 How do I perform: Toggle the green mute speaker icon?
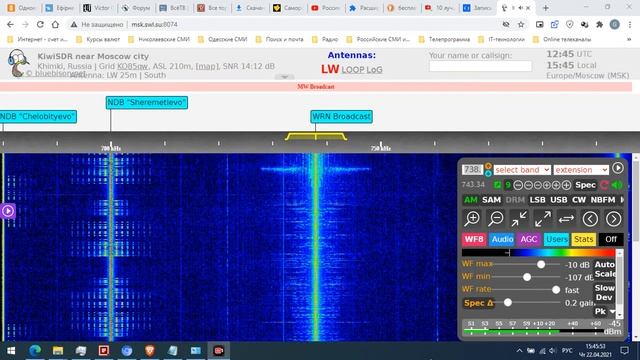point(617,185)
